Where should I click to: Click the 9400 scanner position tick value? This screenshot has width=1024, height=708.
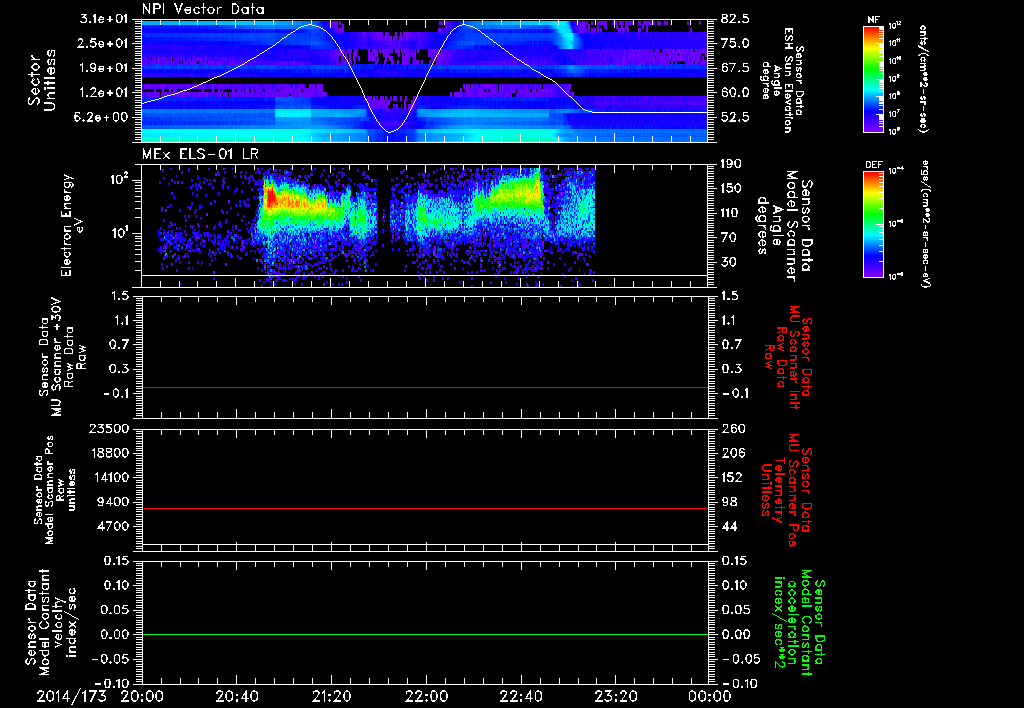[x=112, y=502]
